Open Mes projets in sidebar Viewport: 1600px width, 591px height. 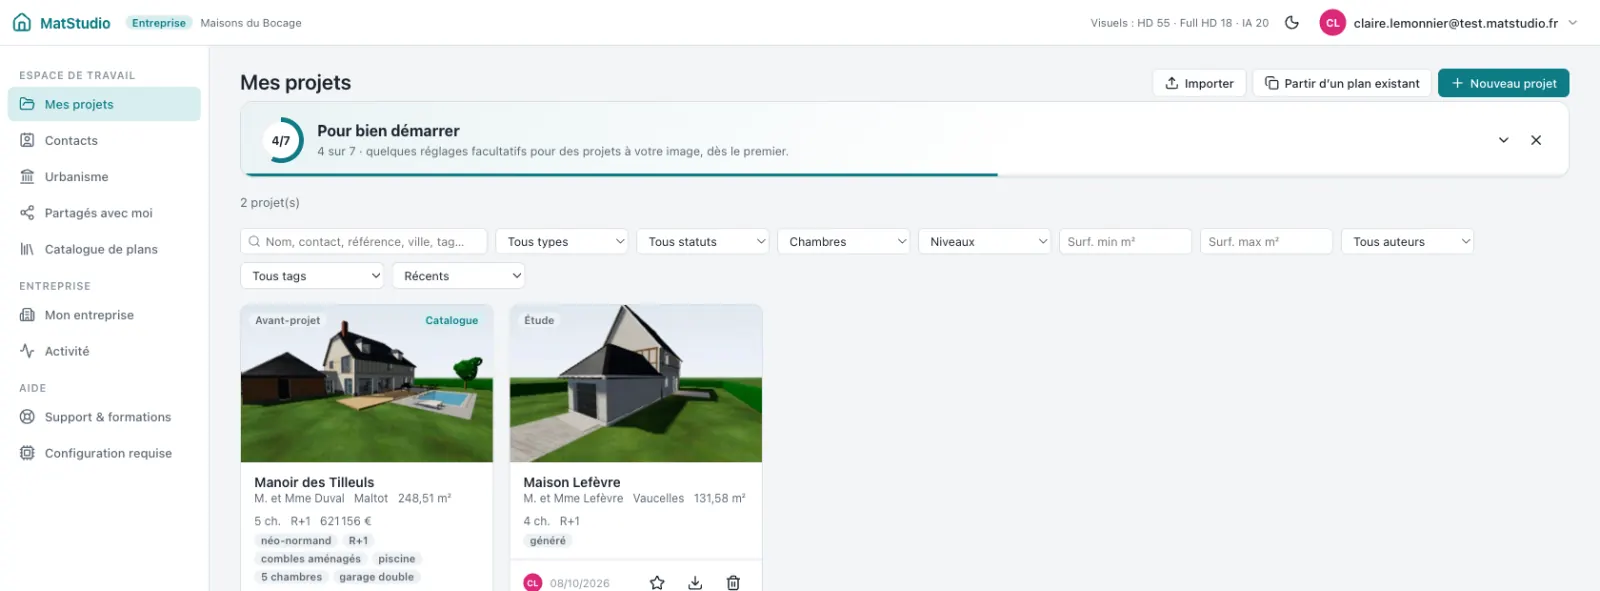click(x=104, y=104)
